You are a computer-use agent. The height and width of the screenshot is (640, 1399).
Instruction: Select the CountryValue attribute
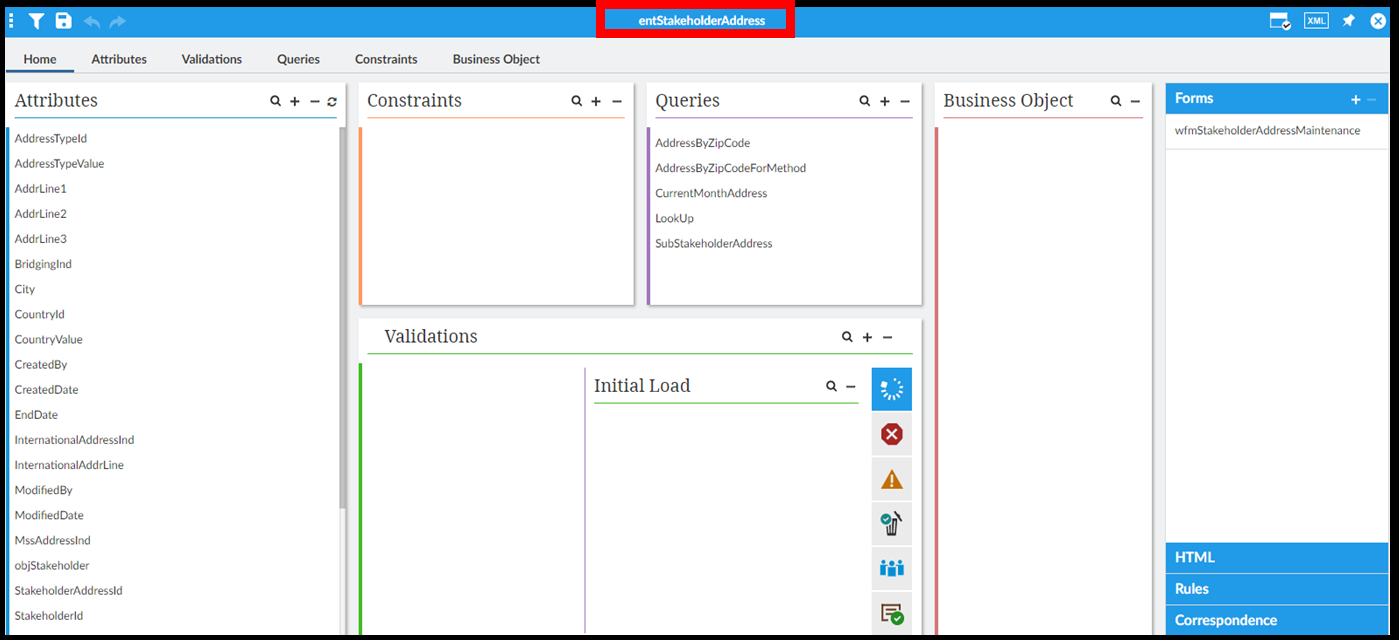49,339
